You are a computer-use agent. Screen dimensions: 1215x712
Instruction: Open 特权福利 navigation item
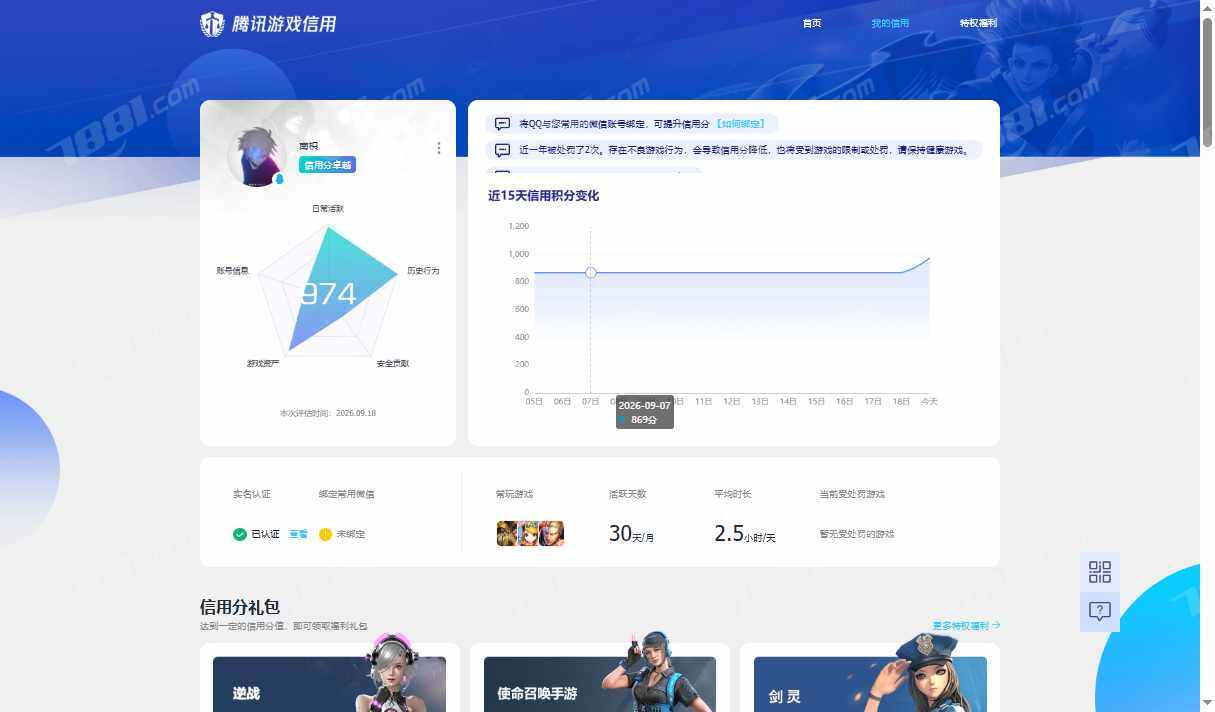coord(978,23)
